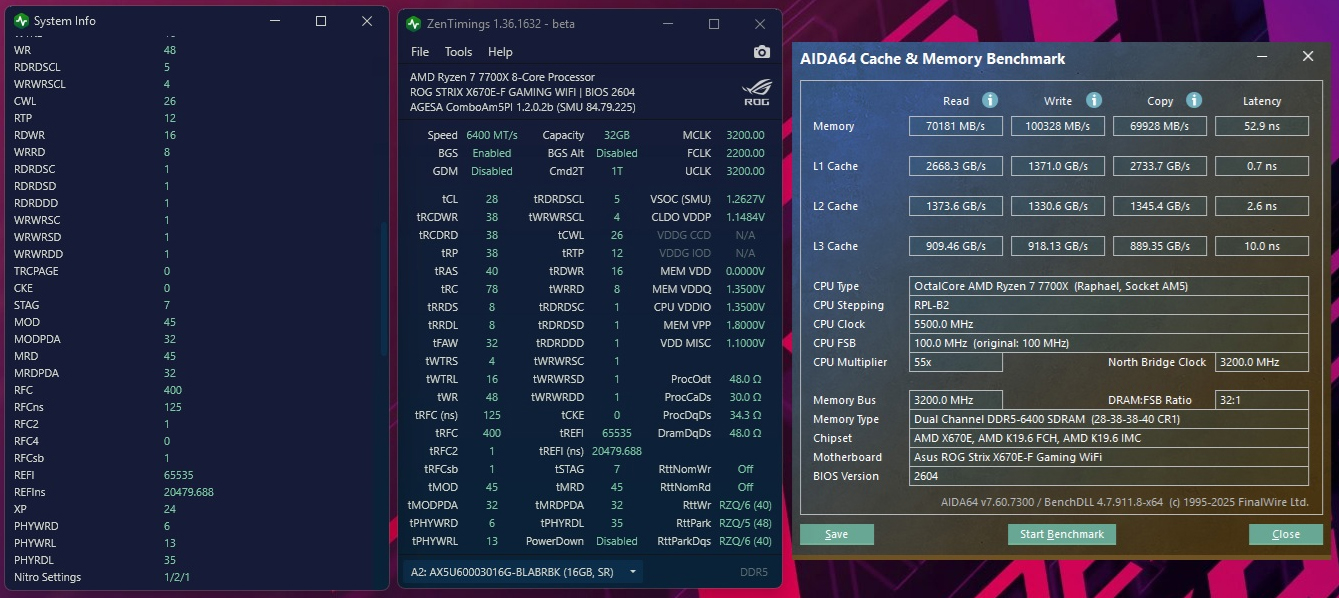Viewport: 1339px width, 598px height.
Task: Click the ZenTimings app icon in title bar
Action: tap(414, 23)
